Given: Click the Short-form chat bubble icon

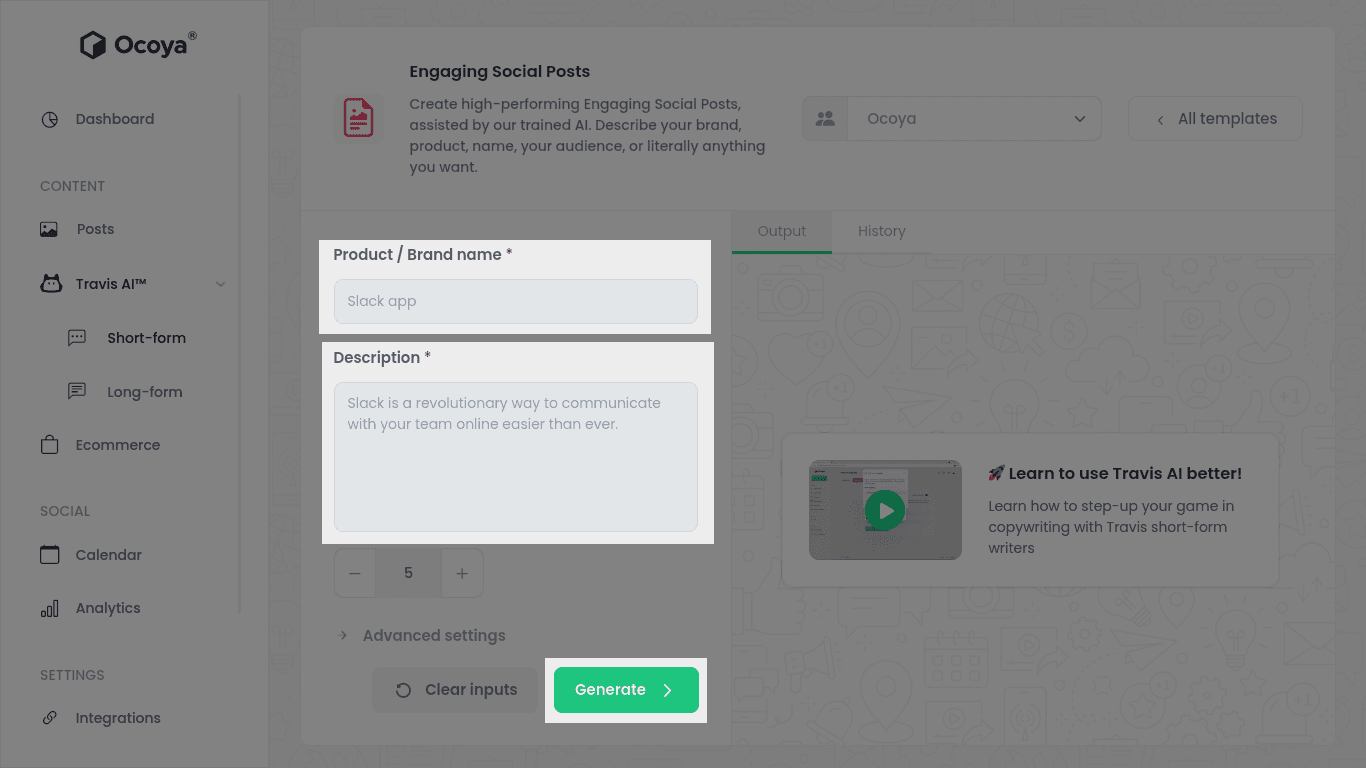Looking at the screenshot, I should (77, 338).
